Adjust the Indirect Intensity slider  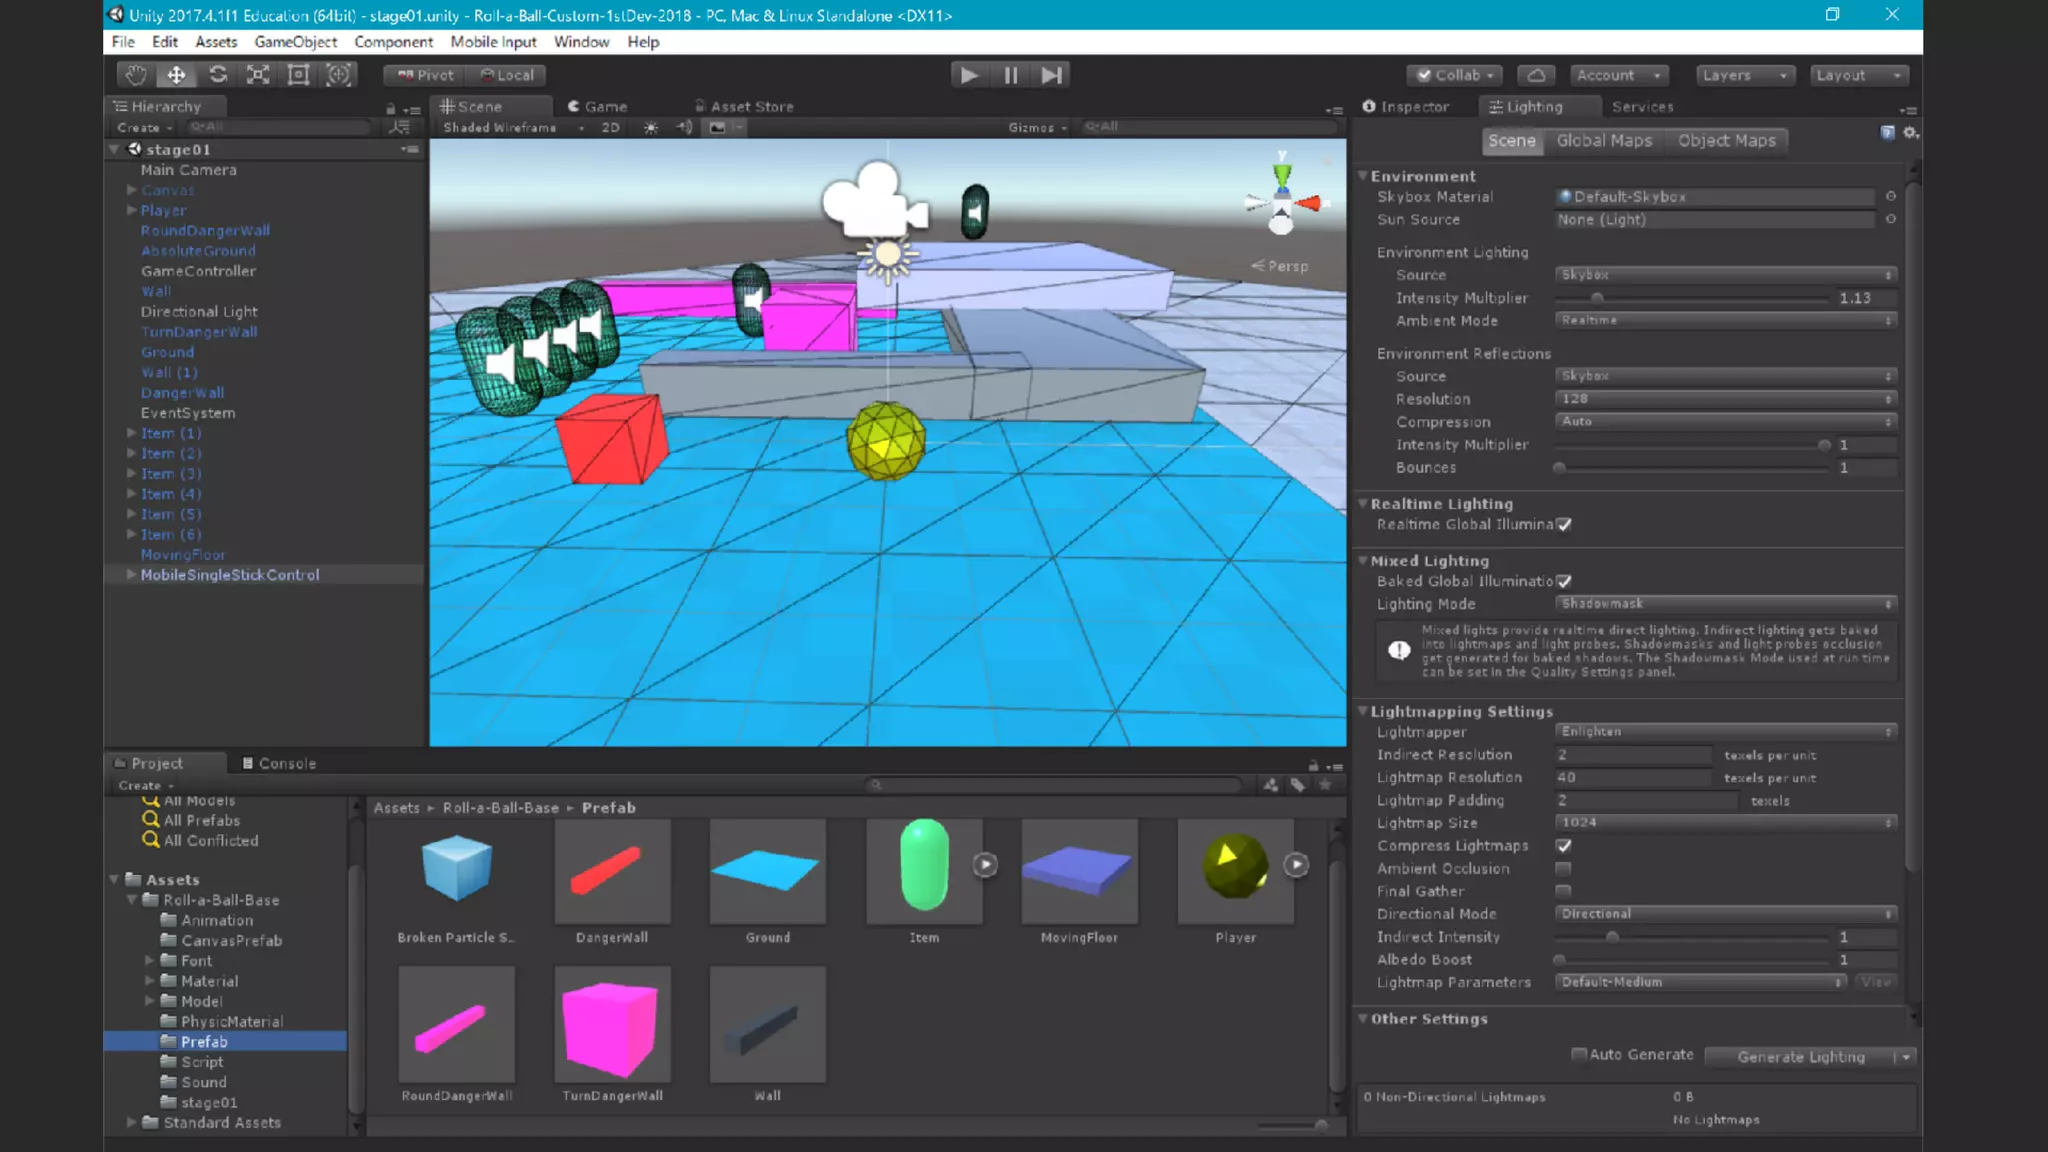coord(1612,937)
